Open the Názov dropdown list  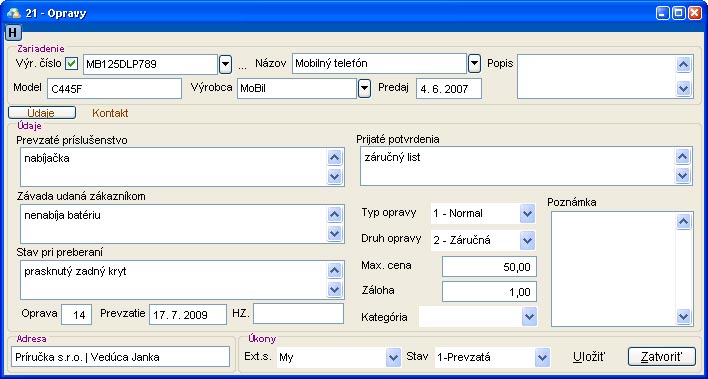474,64
